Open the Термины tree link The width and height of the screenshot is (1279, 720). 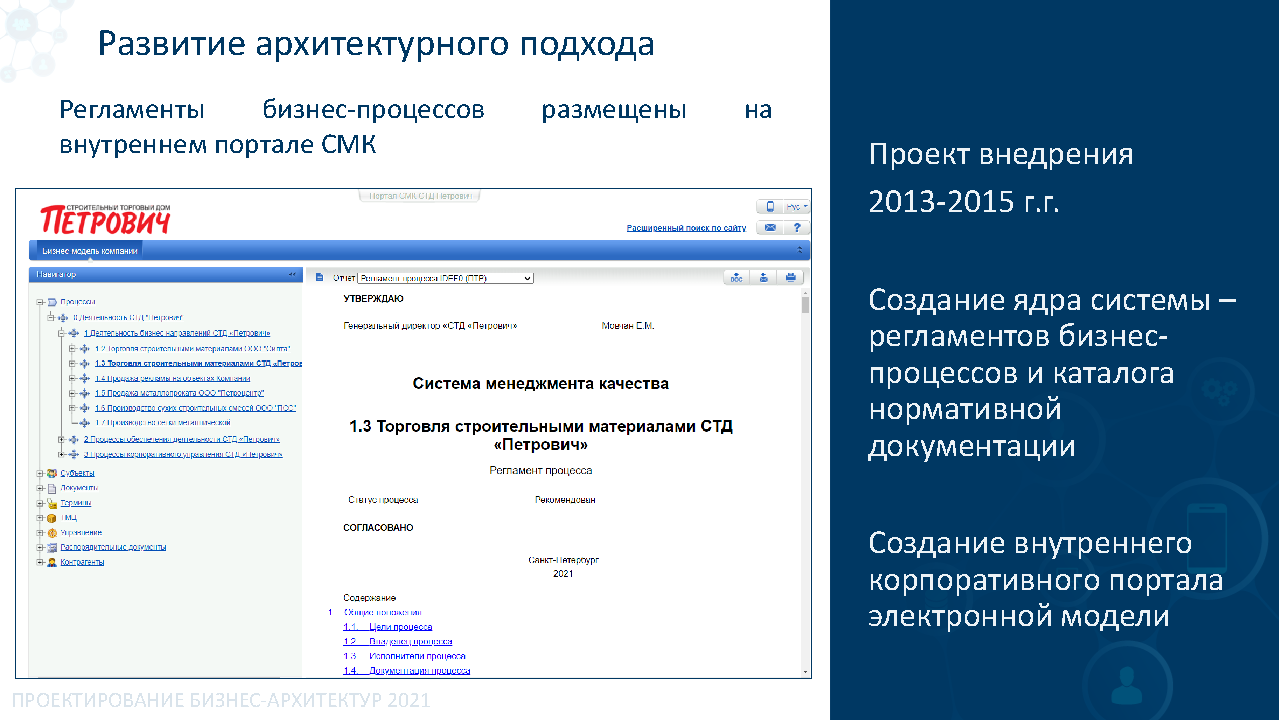point(75,503)
